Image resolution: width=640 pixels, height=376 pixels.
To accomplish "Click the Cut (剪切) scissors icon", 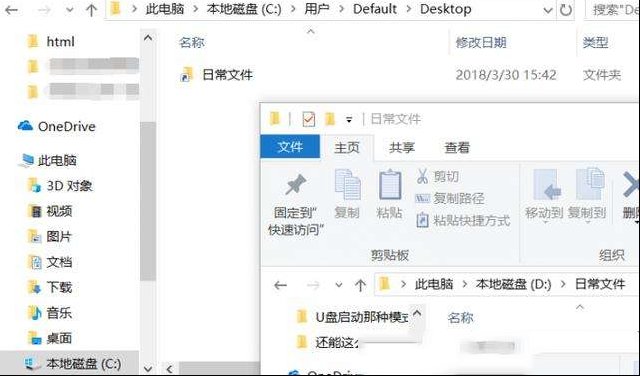I will click(422, 176).
